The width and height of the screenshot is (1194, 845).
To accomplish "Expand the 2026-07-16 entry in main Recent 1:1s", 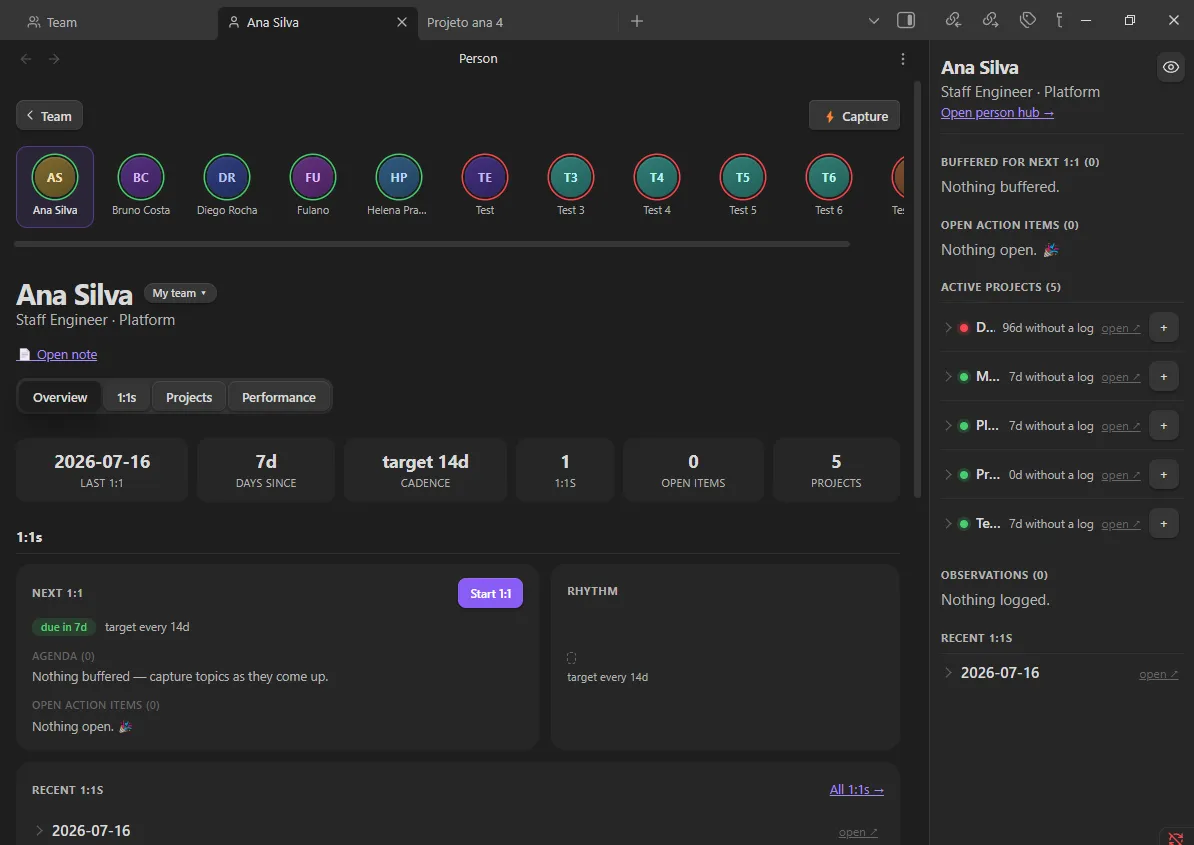I will (40, 831).
